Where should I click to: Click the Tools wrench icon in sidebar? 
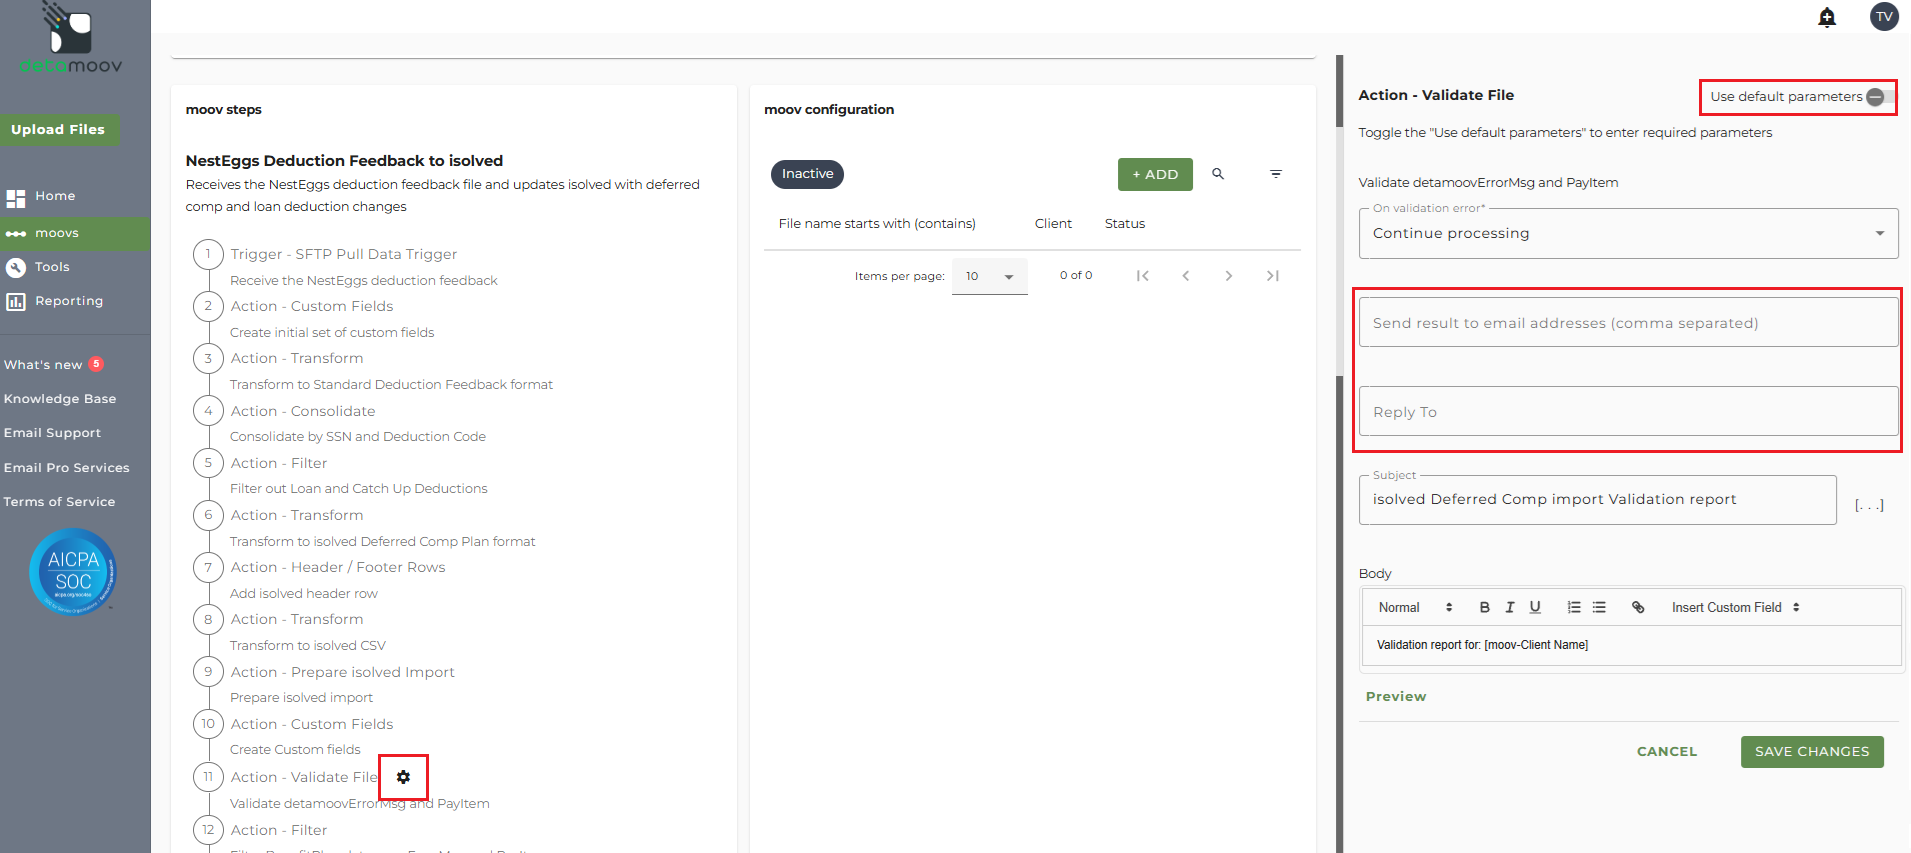pos(16,267)
